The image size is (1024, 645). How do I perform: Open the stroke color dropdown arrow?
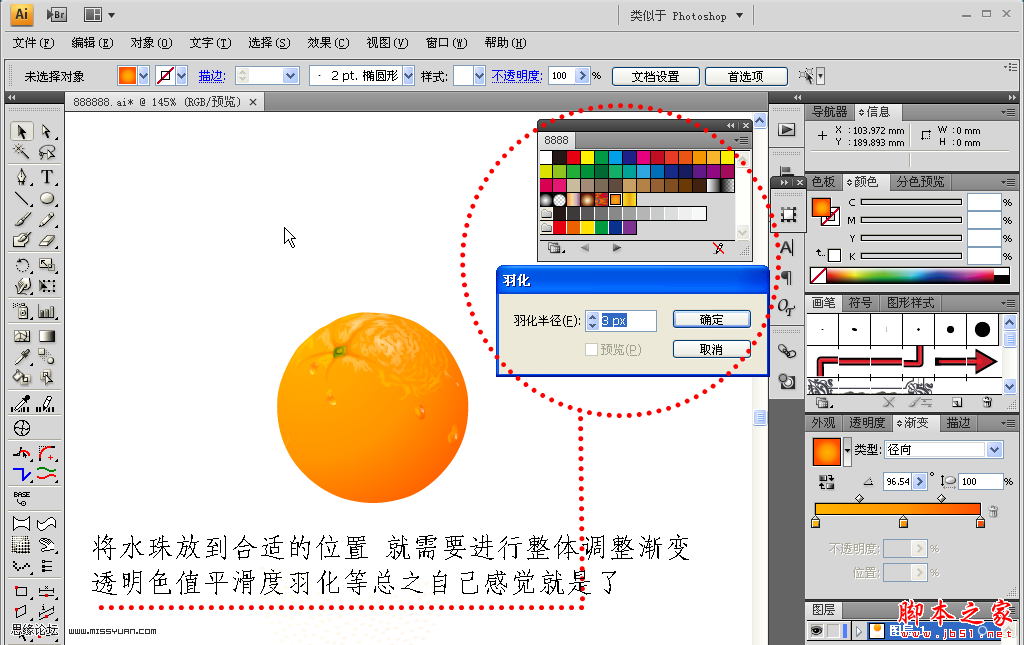[x=182, y=76]
